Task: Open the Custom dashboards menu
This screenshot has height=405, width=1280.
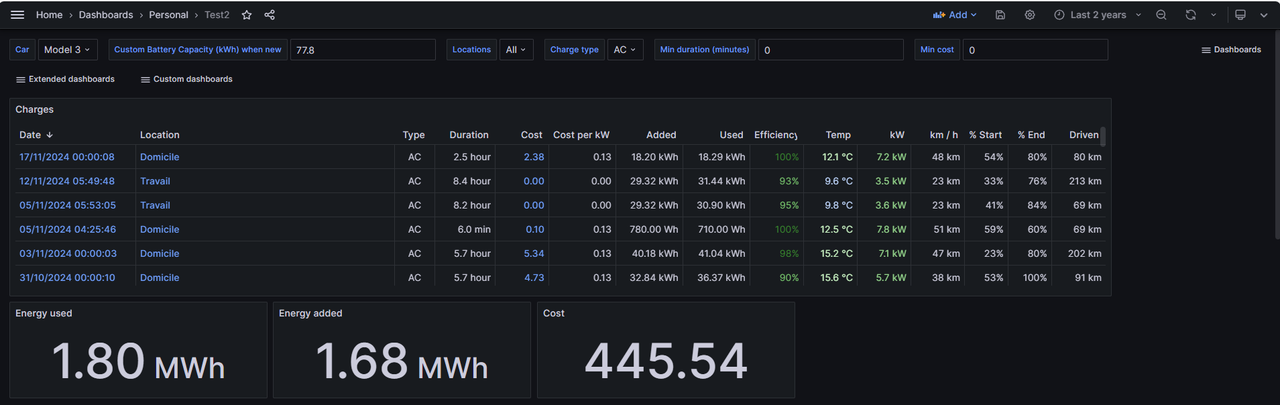Action: tap(187, 79)
